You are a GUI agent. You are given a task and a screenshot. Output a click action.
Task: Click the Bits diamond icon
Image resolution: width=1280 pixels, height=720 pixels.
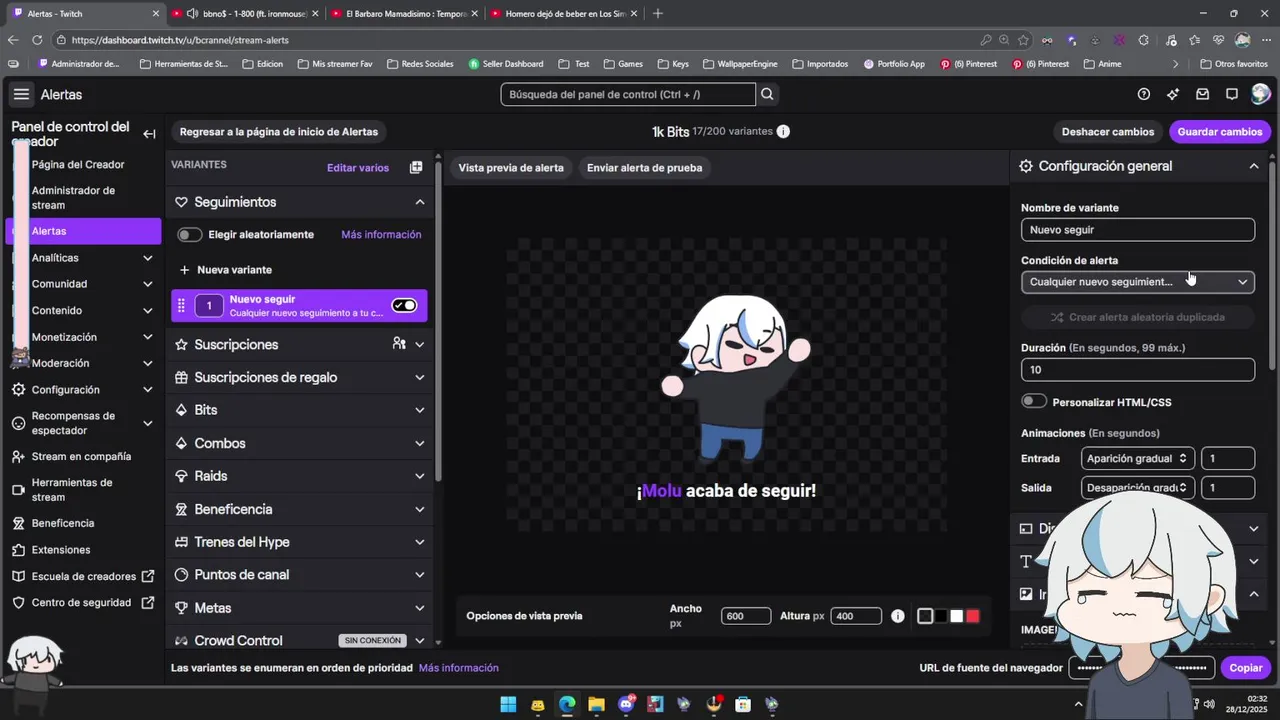[x=182, y=410]
